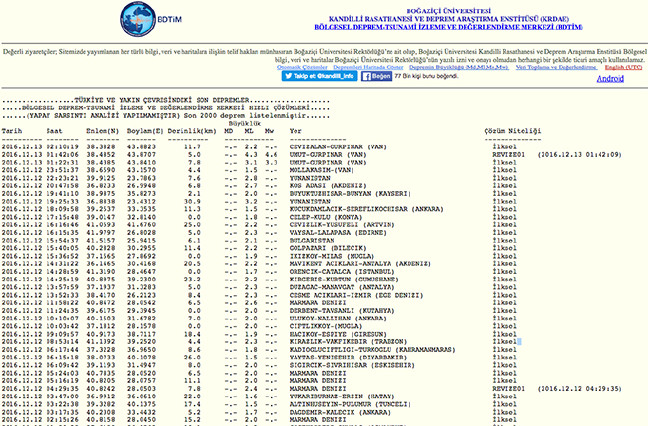Select the 'MAVIKENT ACIKLARI-ANTALYA (AKDENIZ)' row
This screenshot has height=426, width=648.
(x=259, y=264)
